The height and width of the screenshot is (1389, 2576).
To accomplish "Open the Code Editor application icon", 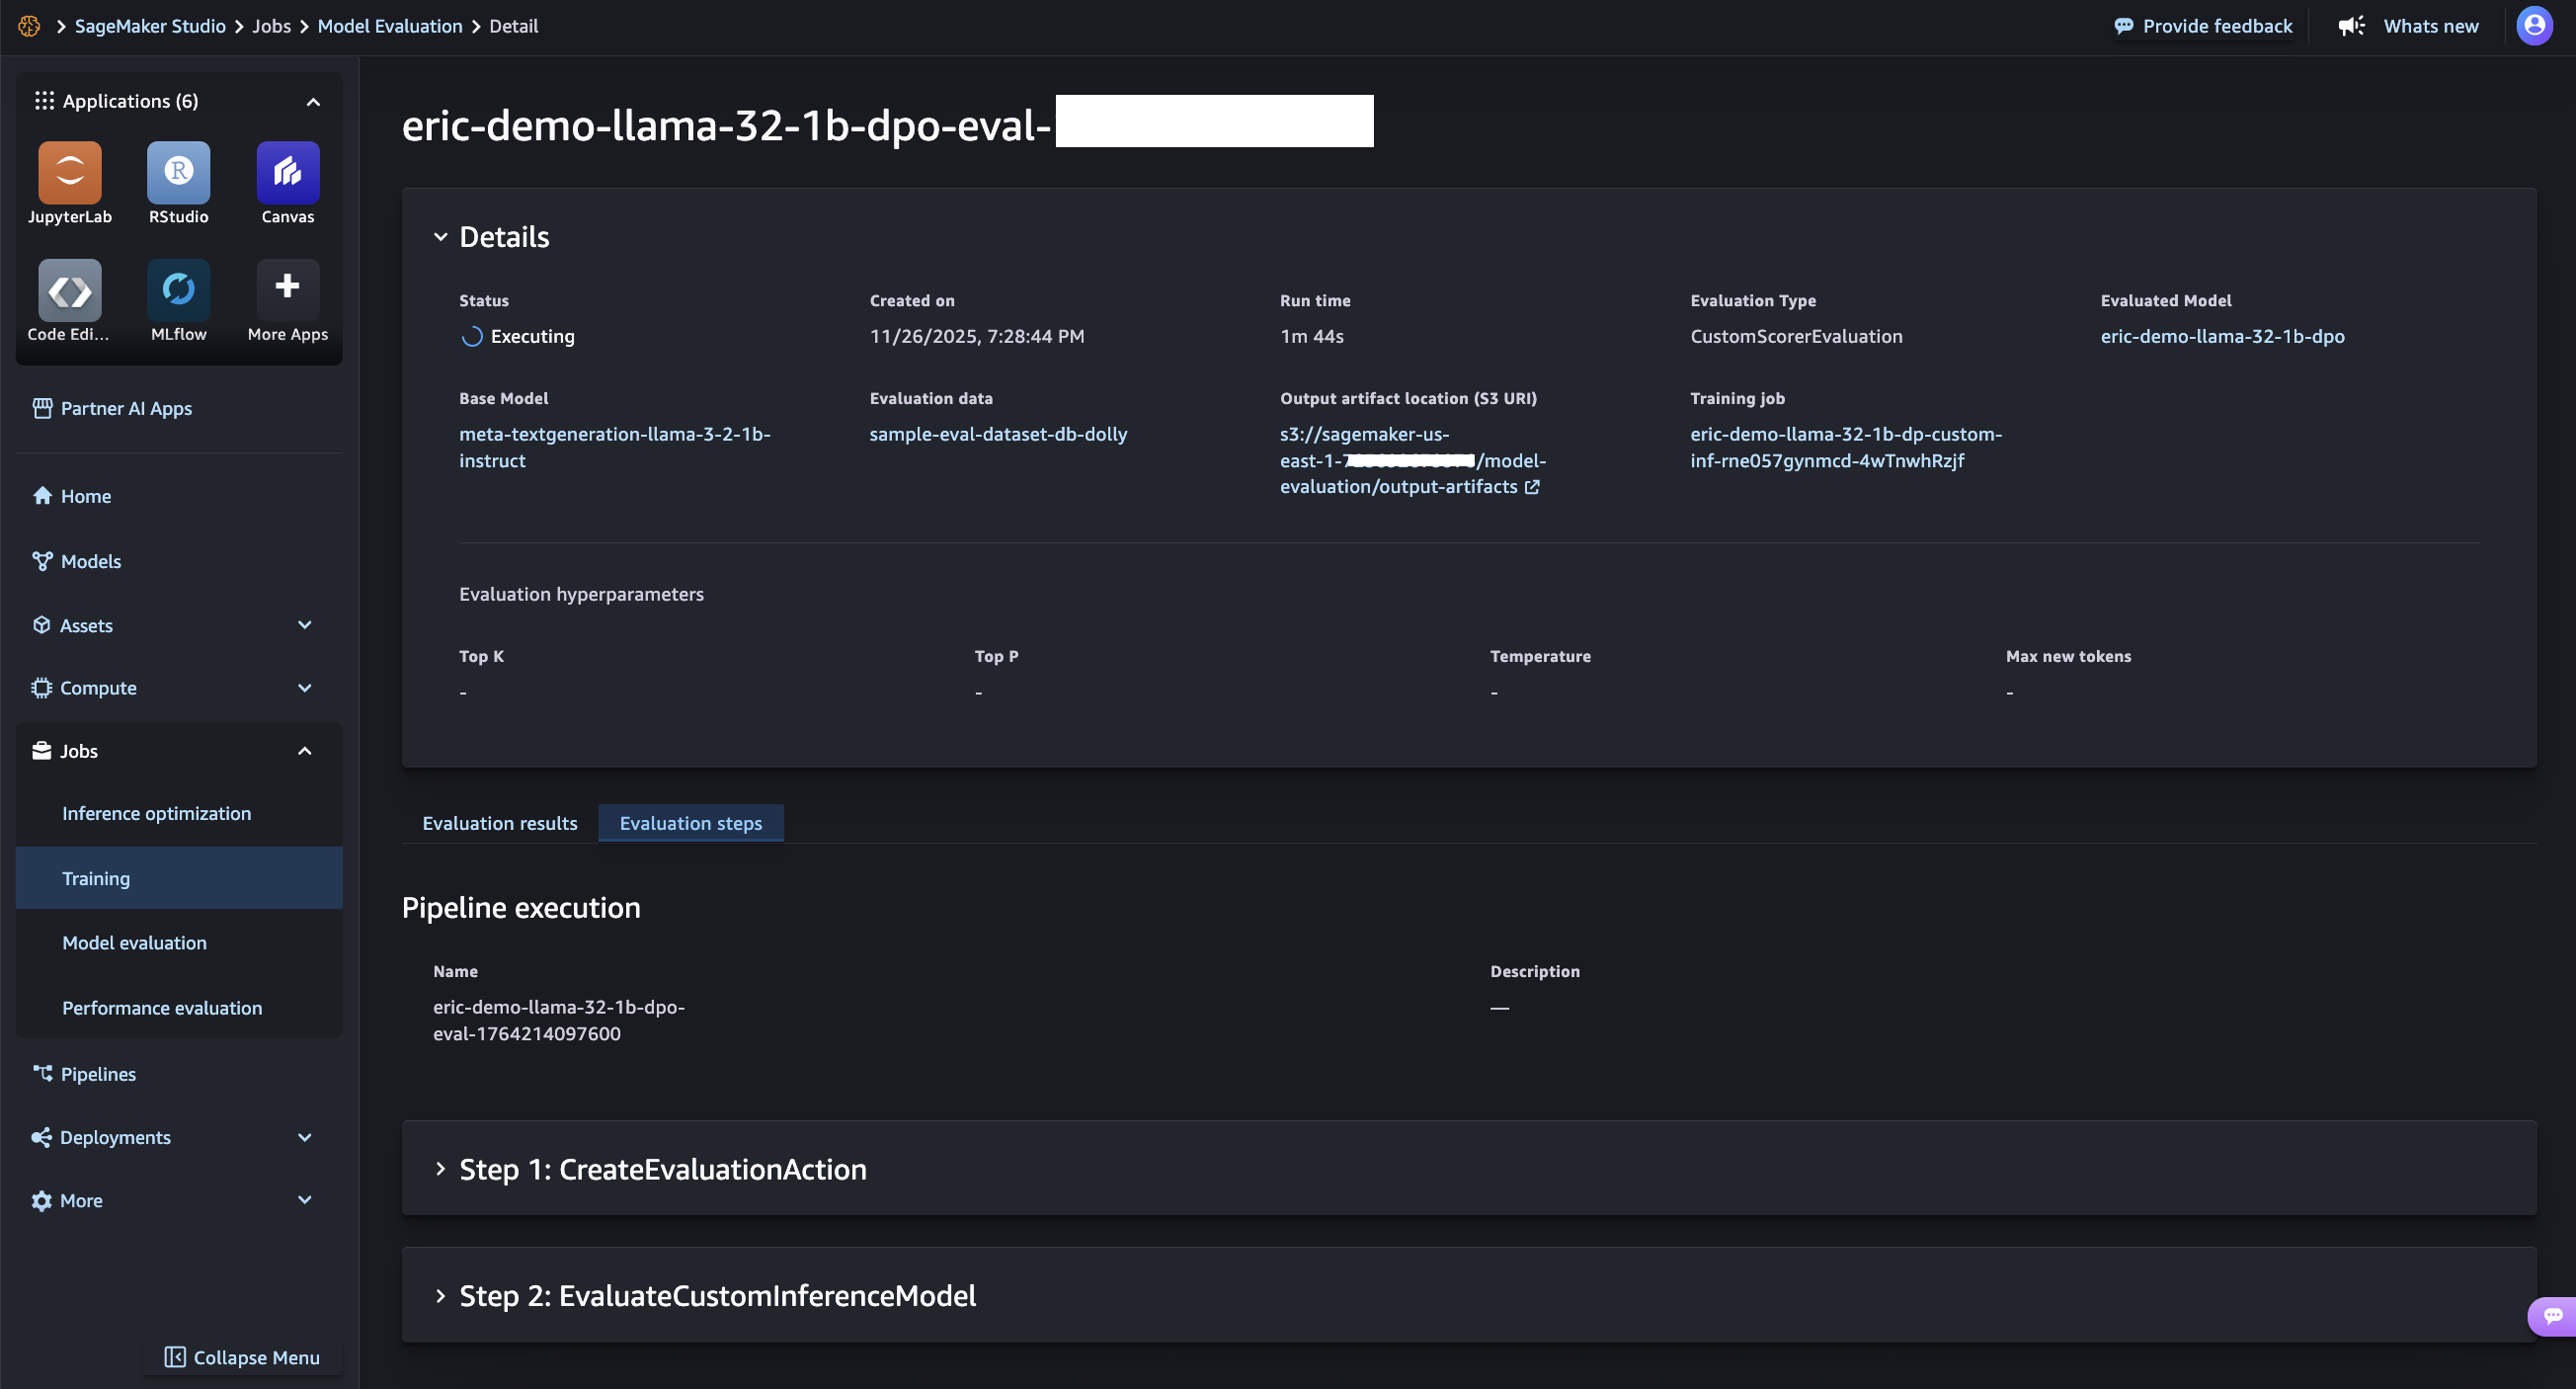I will tap(69, 290).
